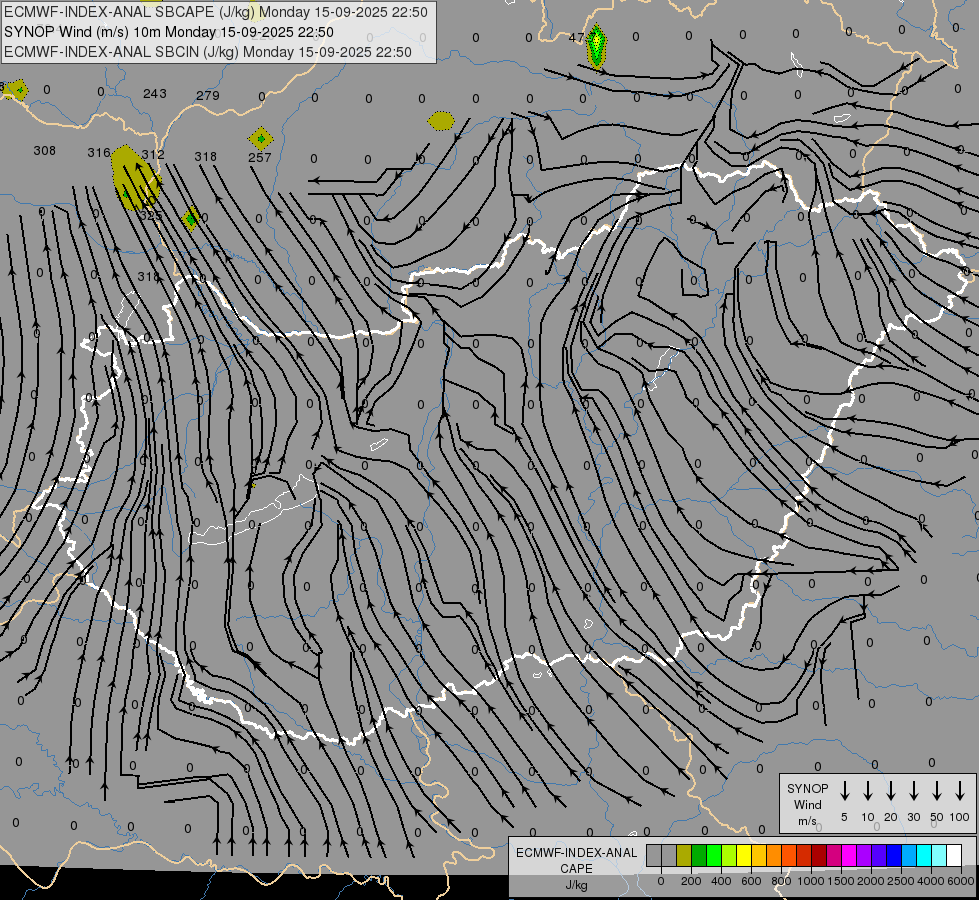Click the diamond CAPE patch above 257
The height and width of the screenshot is (900, 979).
(260, 138)
